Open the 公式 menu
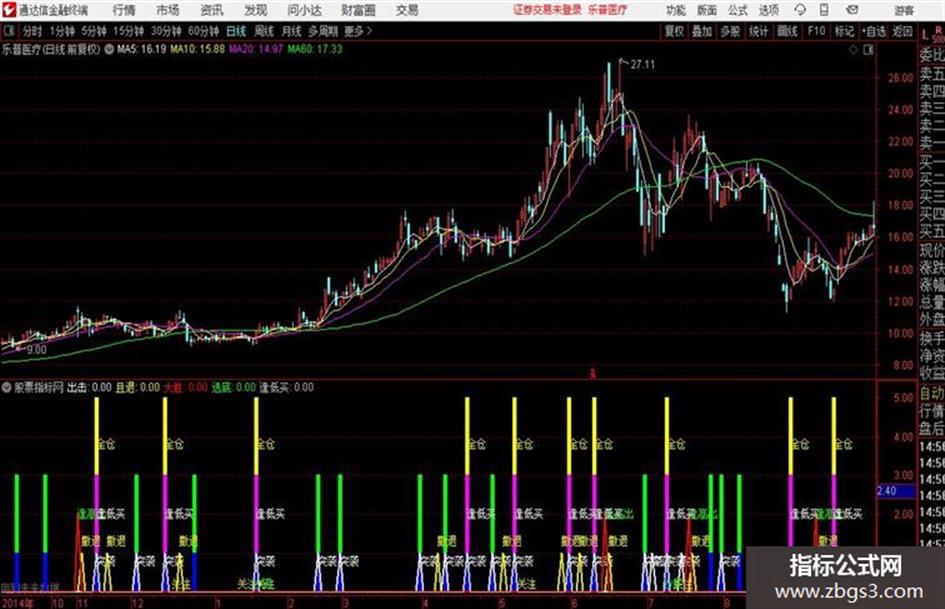Viewport: 945px width, 609px height. (x=738, y=10)
